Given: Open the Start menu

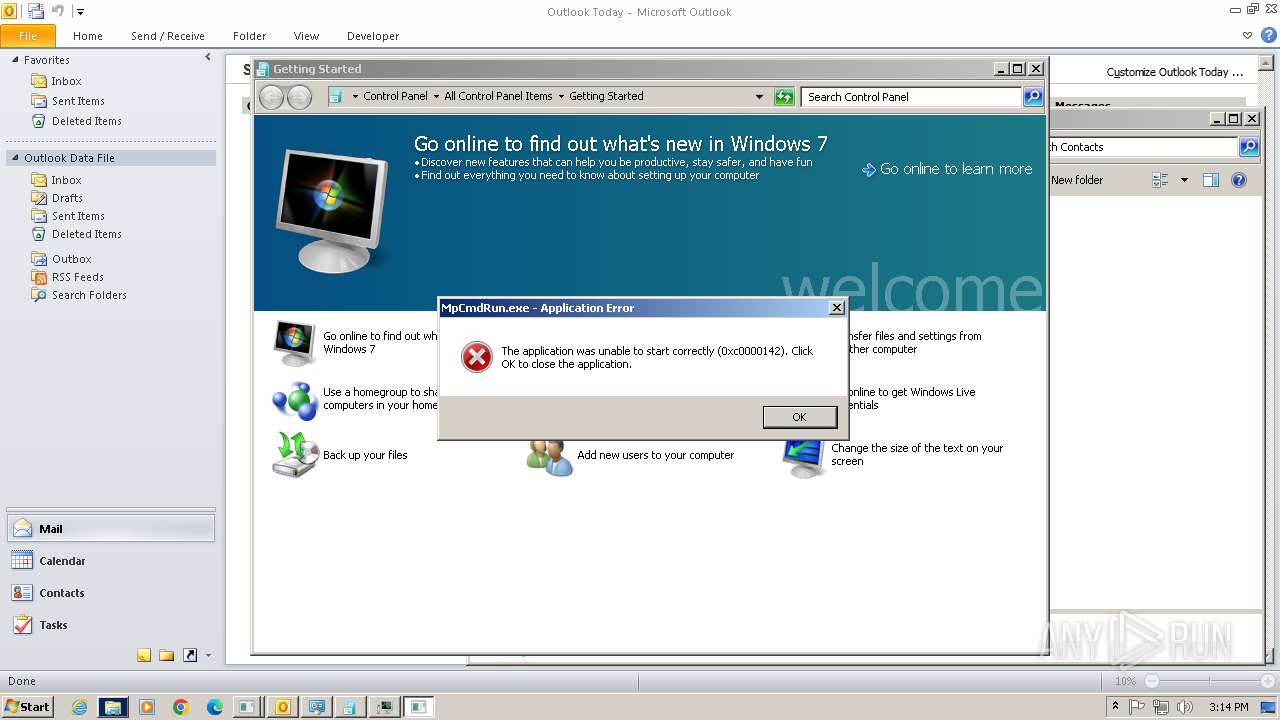Looking at the screenshot, I should (27, 706).
